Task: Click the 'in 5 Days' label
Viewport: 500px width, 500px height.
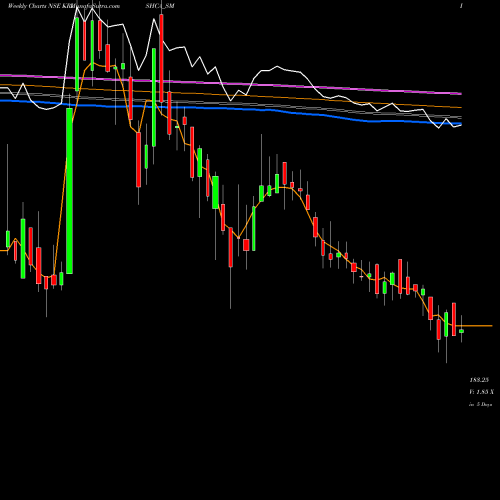Action: (481, 404)
